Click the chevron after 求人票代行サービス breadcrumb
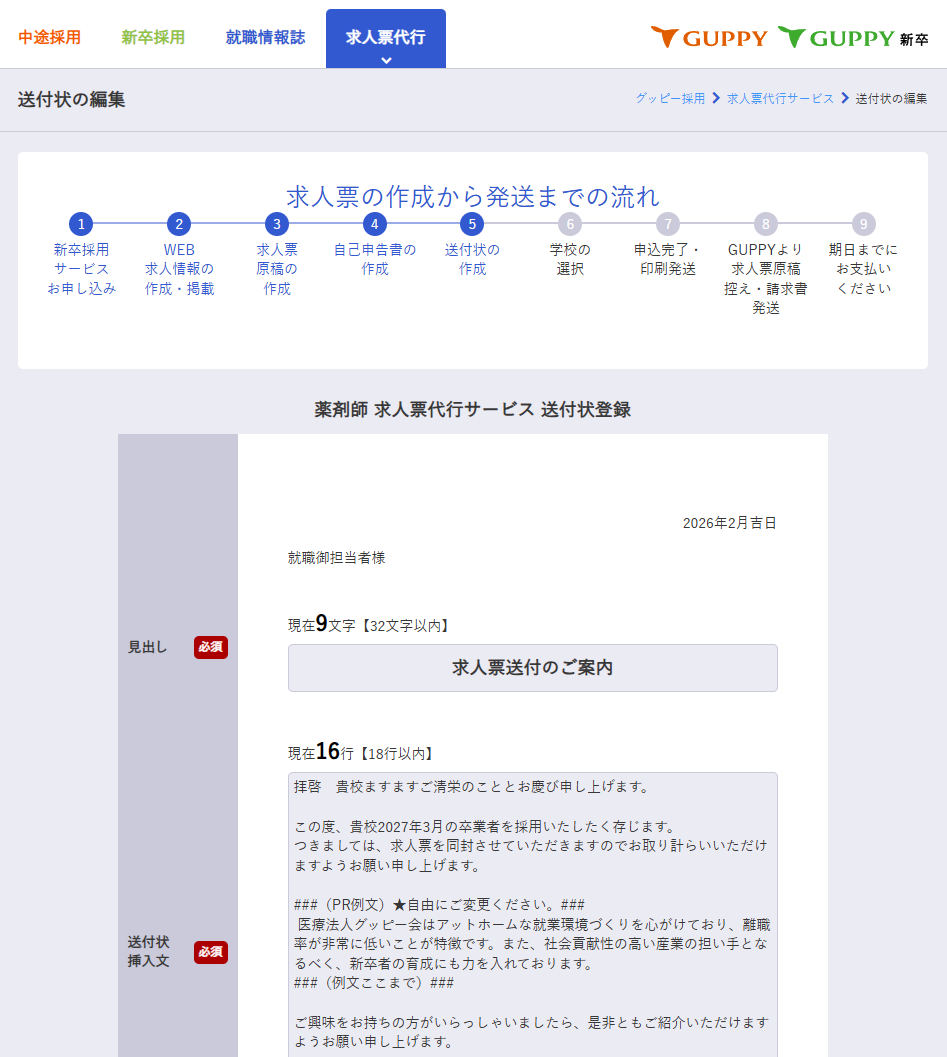 [x=845, y=98]
